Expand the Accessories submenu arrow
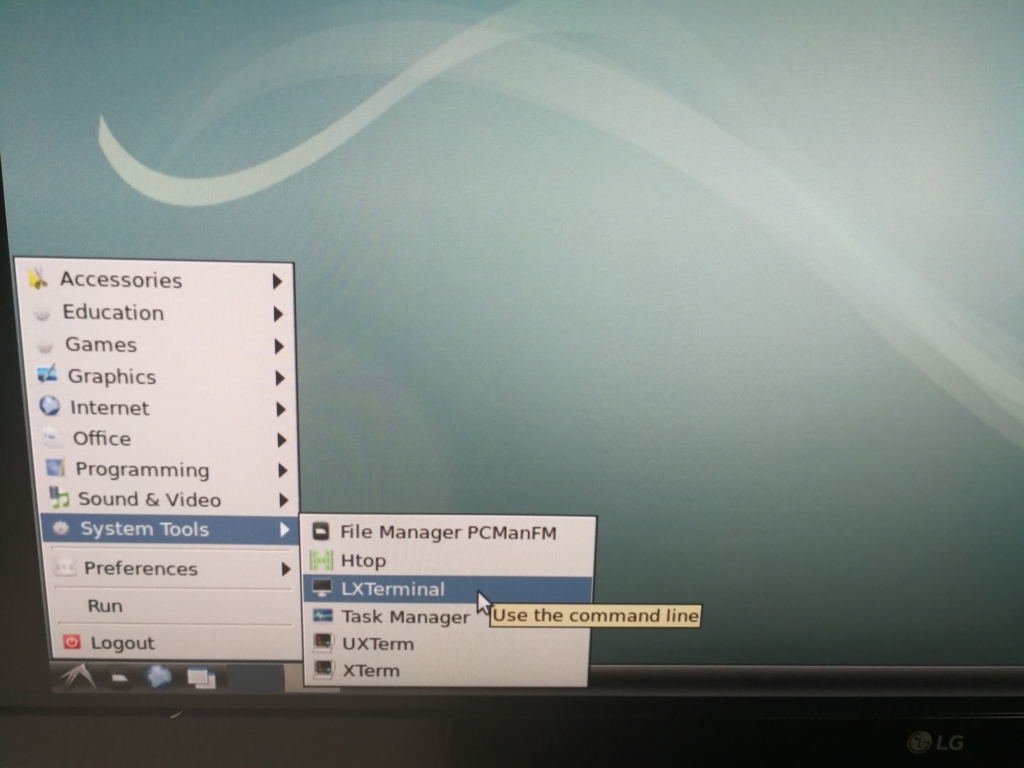Image resolution: width=1024 pixels, height=768 pixels. 277,281
